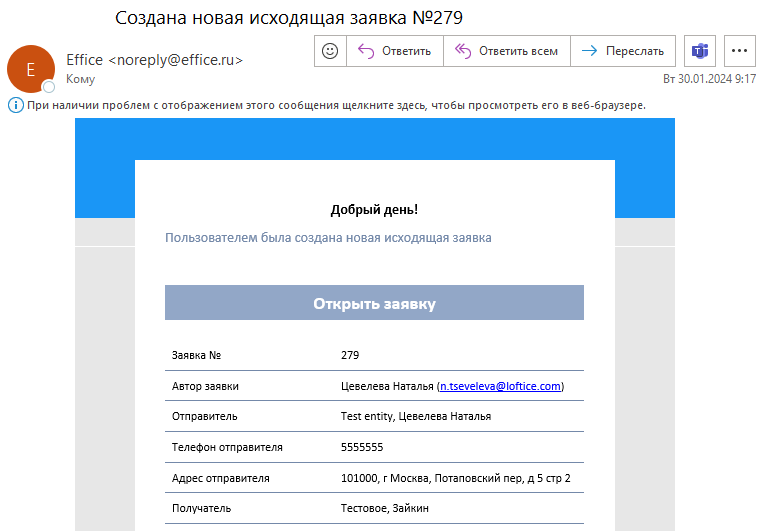This screenshot has height=531, width=763.
Task: Click the Добрый день! greeting heading
Action: pos(374,210)
